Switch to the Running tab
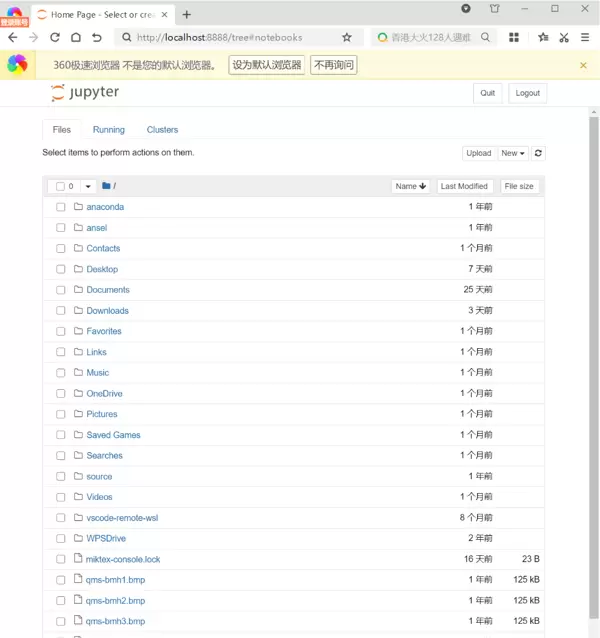 point(109,130)
